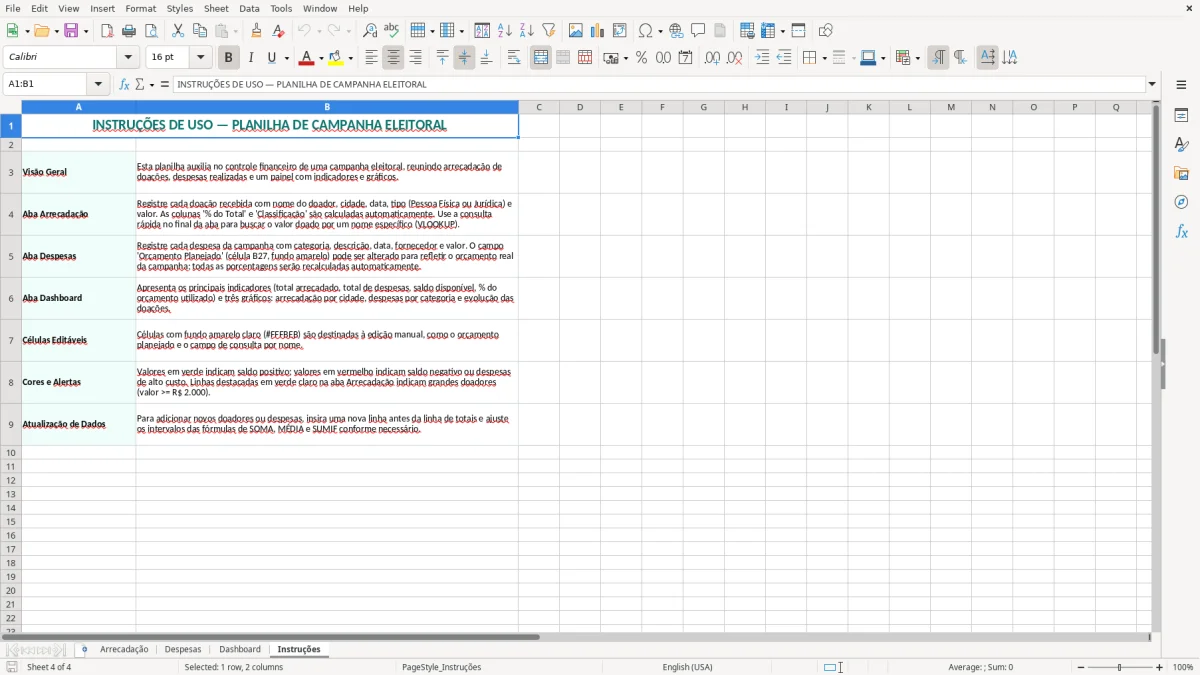1200x675 pixels.
Task: Click the Save document icon
Action: 71,31
